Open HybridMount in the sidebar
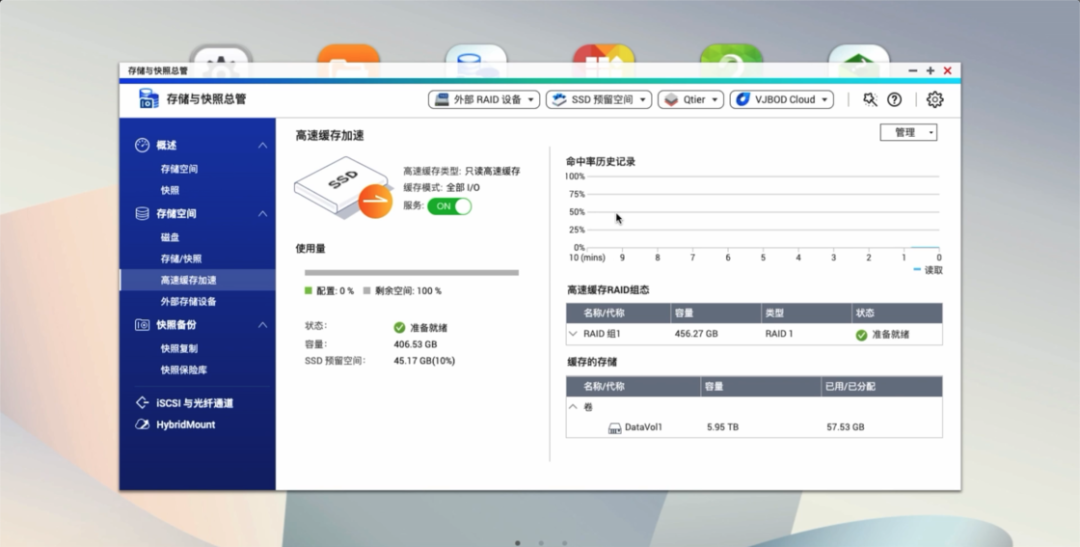This screenshot has height=547, width=1080. coord(185,424)
